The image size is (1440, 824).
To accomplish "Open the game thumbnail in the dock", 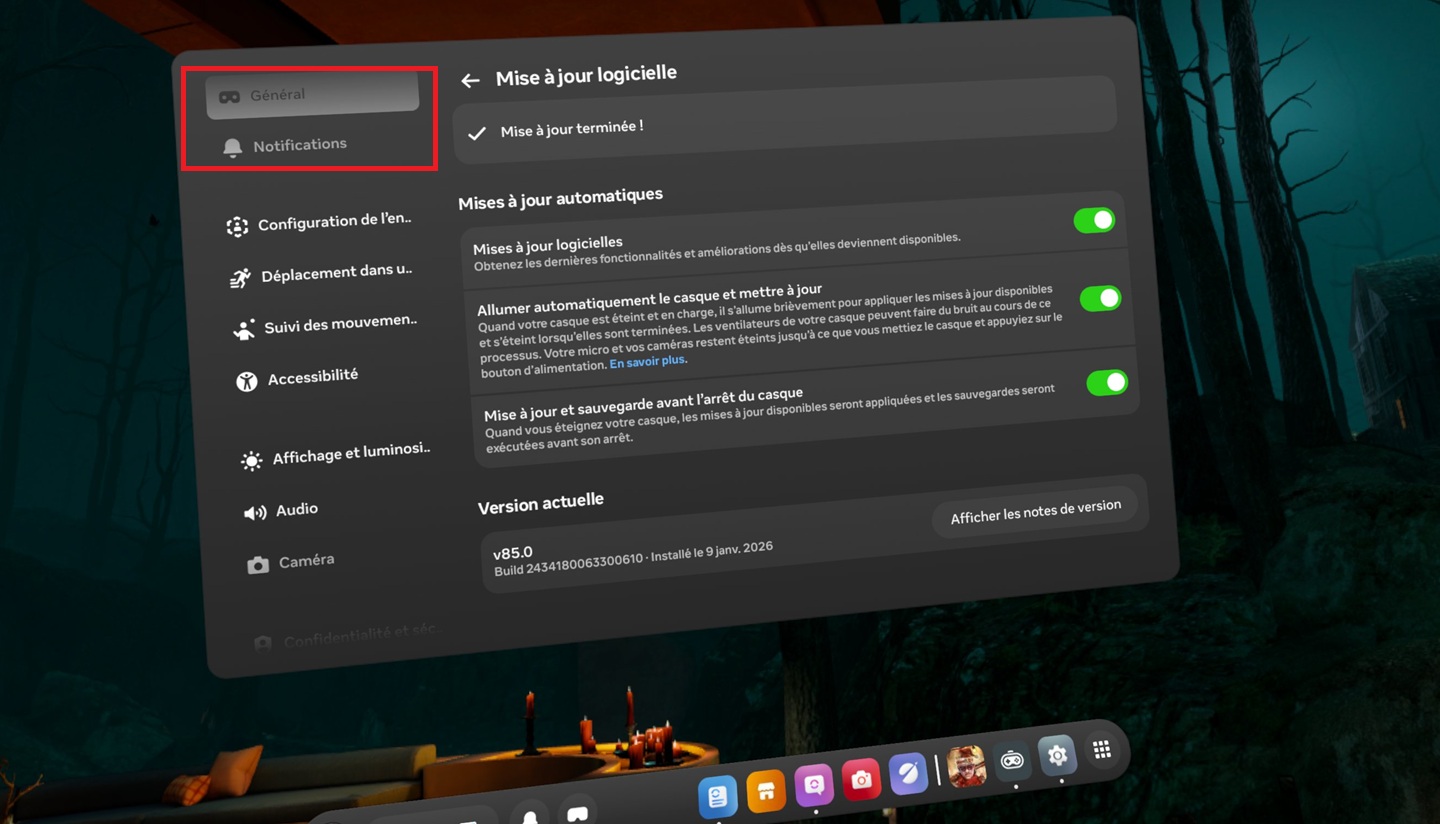I will (x=966, y=766).
